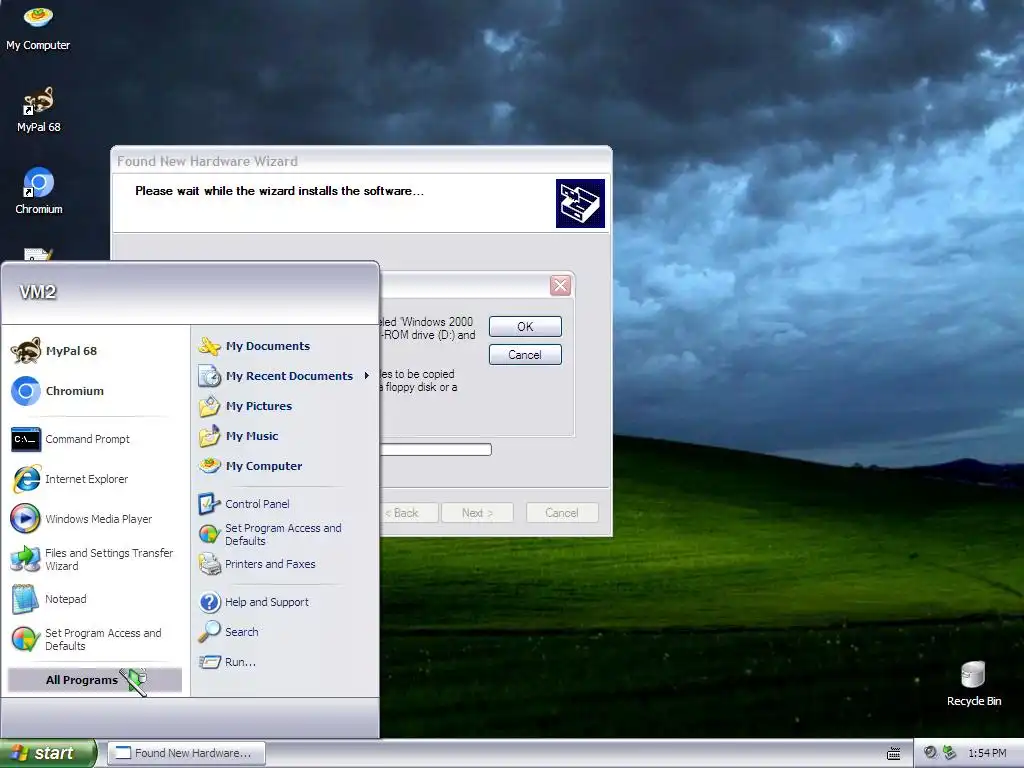
Task: Select My Computer desktop shortcut
Action: click(x=38, y=29)
